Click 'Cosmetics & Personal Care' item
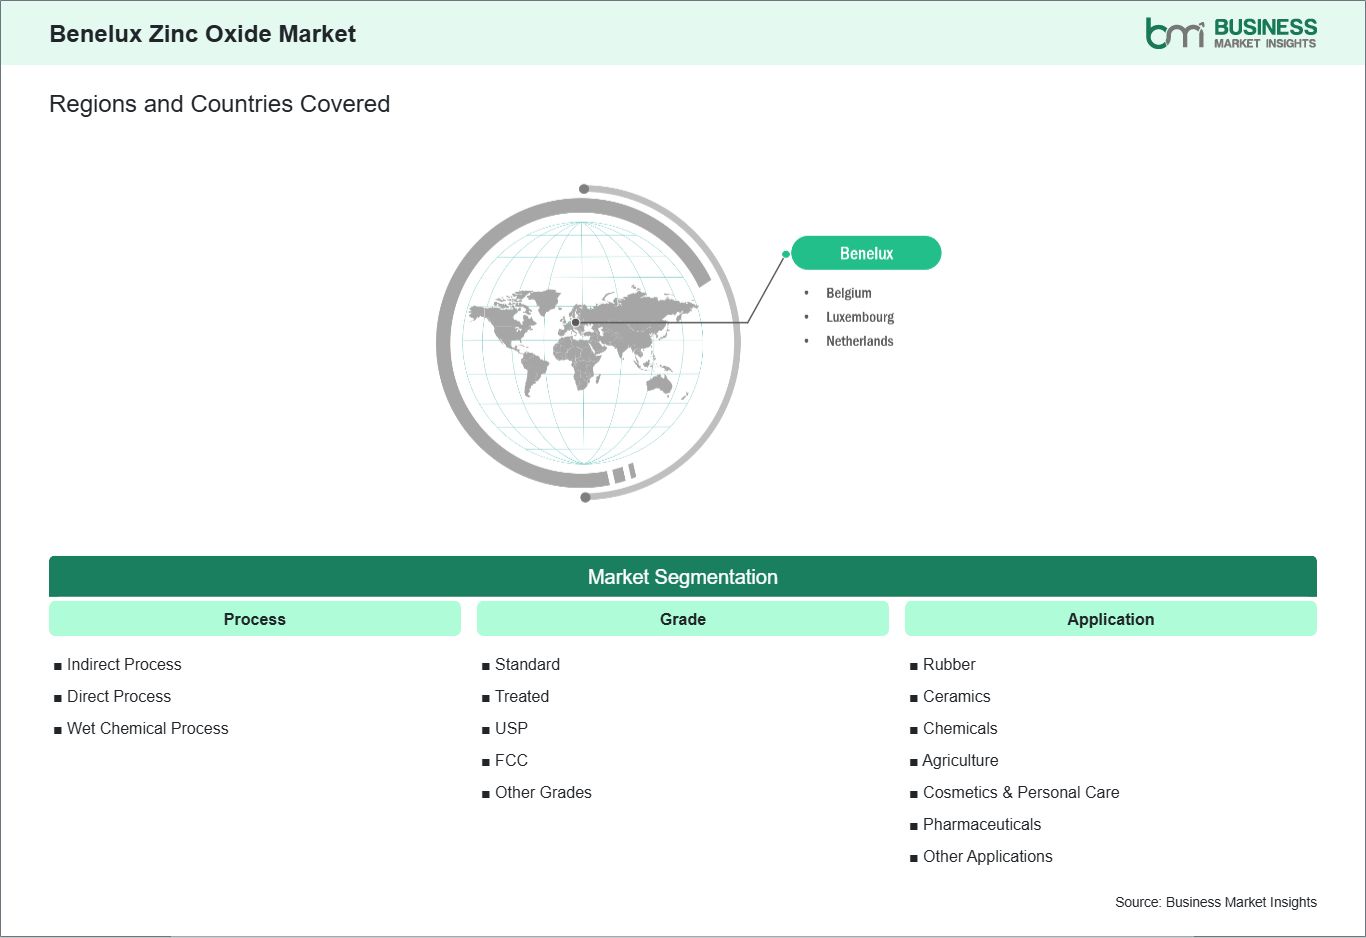Viewport: 1366px width, 938px height. (x=1021, y=792)
